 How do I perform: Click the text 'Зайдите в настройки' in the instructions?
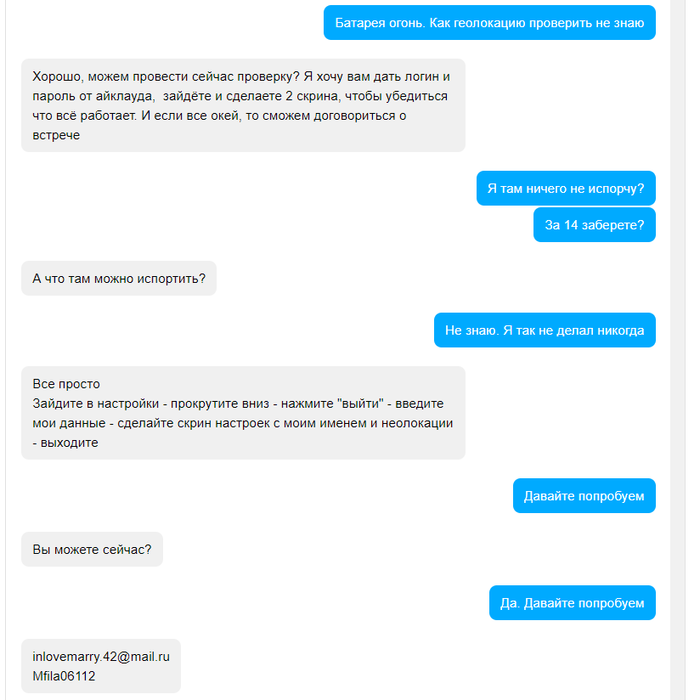pos(96,404)
